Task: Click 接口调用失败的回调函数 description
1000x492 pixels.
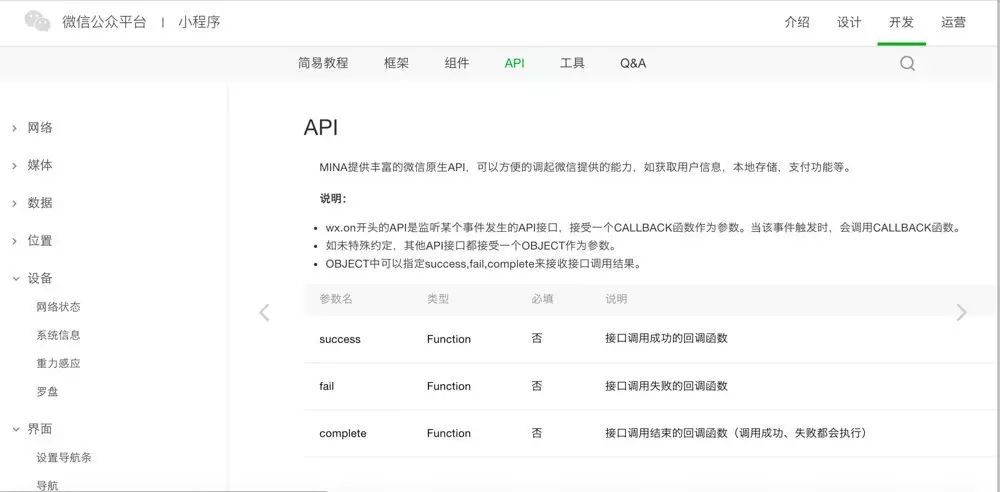Action: pyautogui.click(x=666, y=386)
